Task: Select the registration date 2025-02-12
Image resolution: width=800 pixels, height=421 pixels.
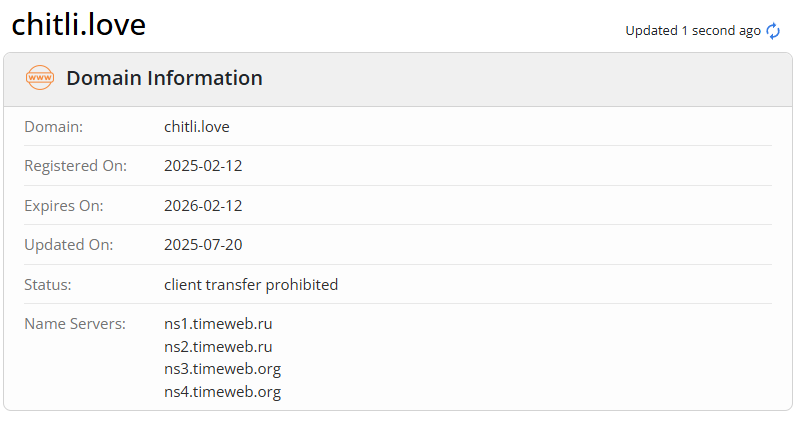Action: [203, 166]
